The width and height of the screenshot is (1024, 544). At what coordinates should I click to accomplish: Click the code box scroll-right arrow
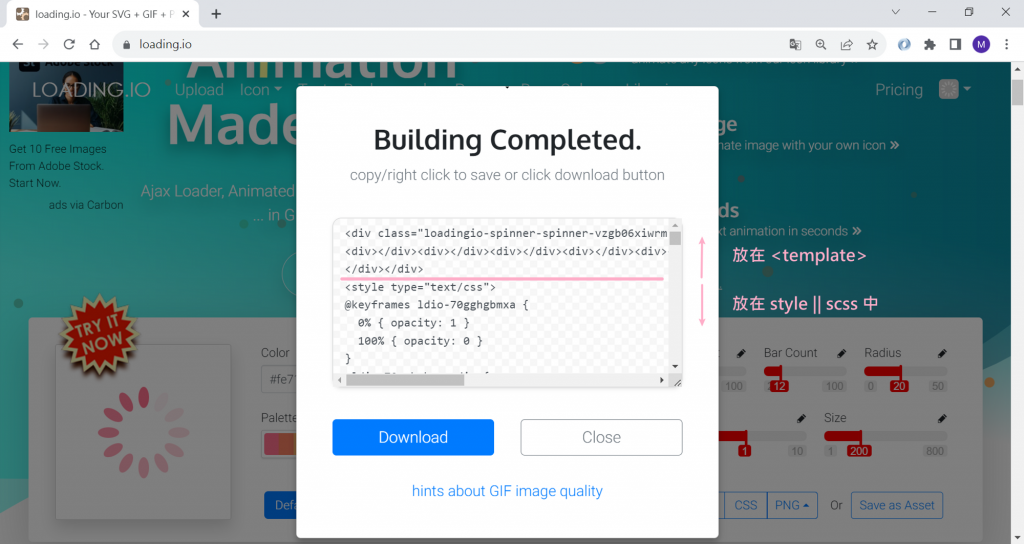click(x=662, y=380)
